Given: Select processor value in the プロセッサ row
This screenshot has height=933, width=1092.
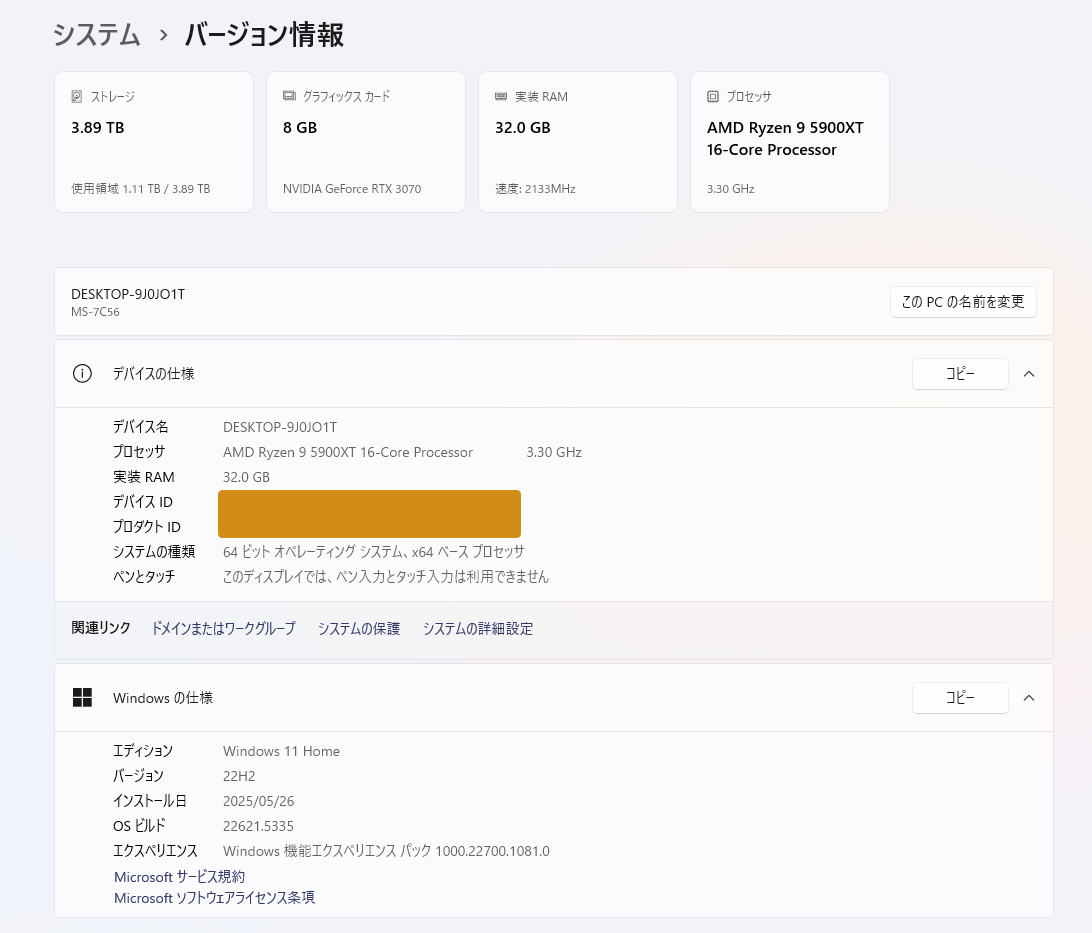Looking at the screenshot, I should point(348,452).
